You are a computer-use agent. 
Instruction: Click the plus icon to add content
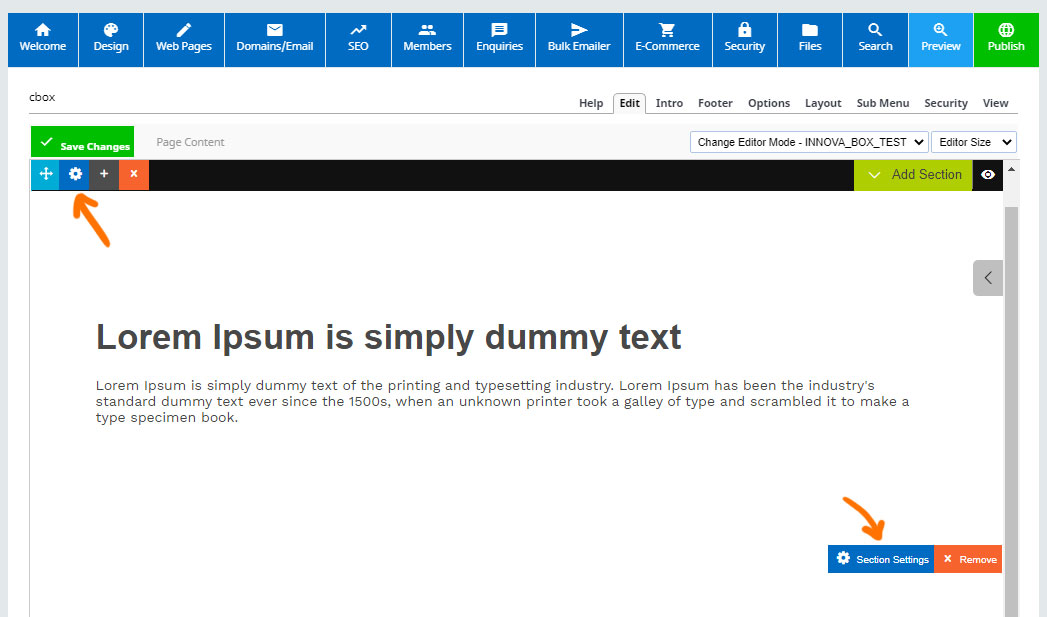pyautogui.click(x=104, y=174)
